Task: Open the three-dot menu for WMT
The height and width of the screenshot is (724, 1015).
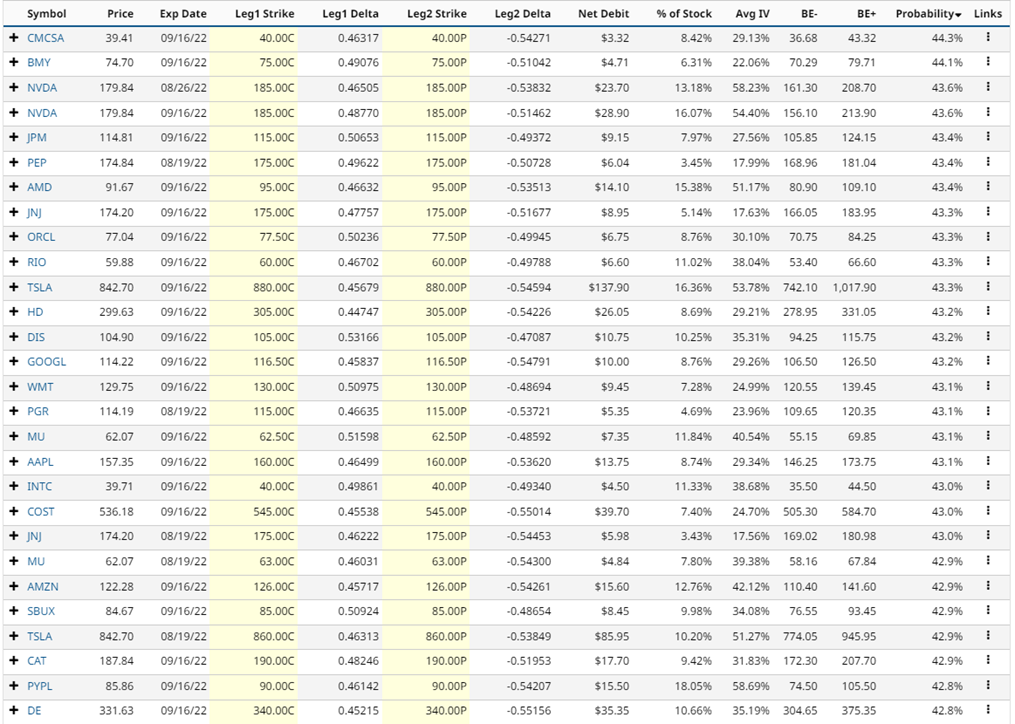Action: 988,387
